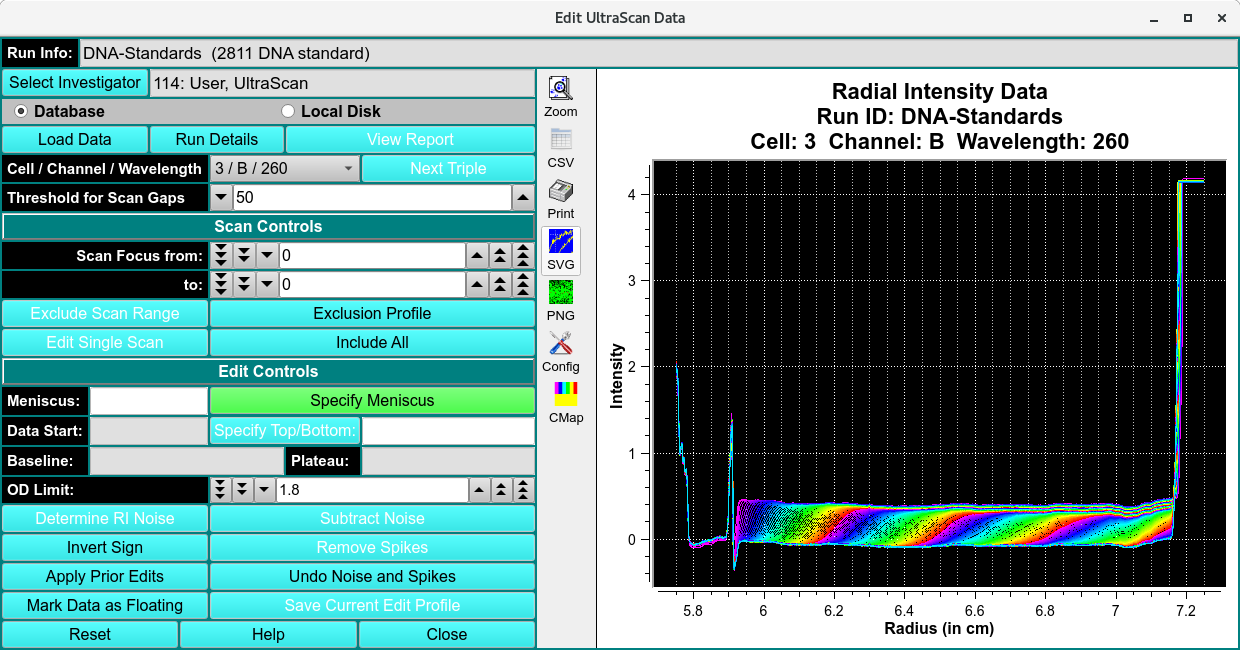Click the Select Investigator button
This screenshot has width=1240, height=650.
[75, 83]
